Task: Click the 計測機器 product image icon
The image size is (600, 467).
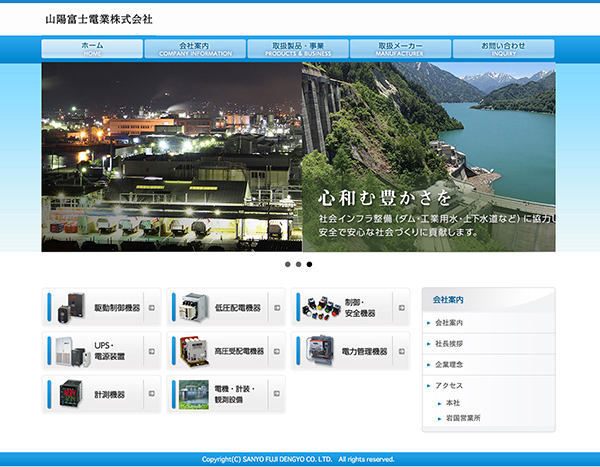Action: click(x=70, y=394)
